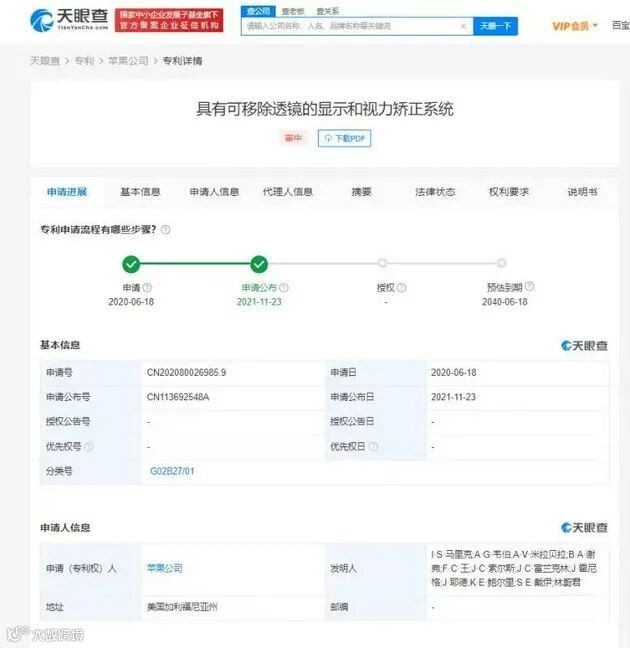Click the Tianyancha logo at top left

69,19
